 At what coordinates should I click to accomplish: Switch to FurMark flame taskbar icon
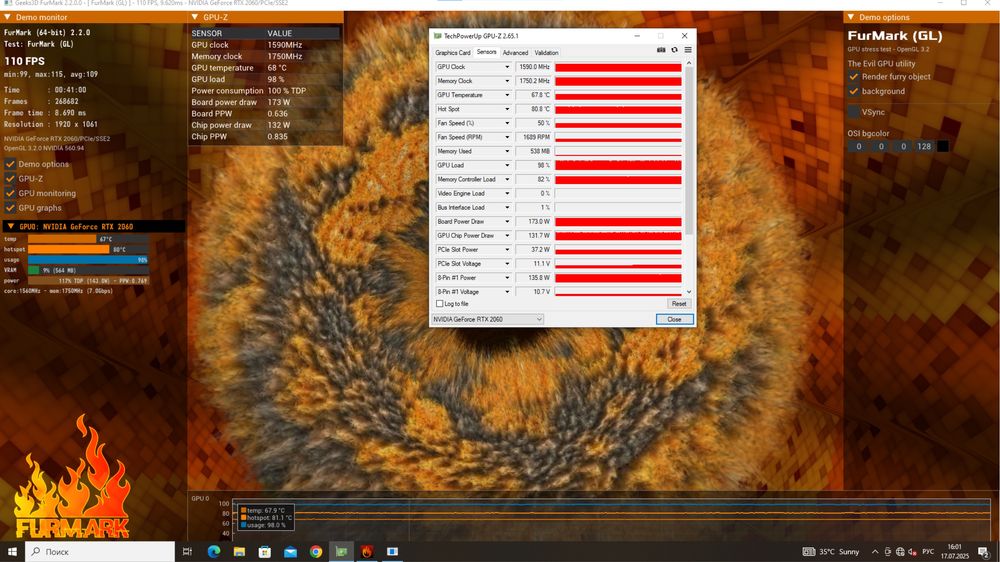click(x=367, y=552)
